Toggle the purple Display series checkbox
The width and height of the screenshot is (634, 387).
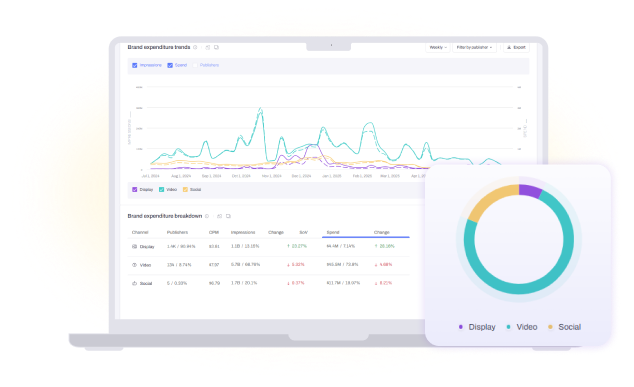click(x=135, y=189)
